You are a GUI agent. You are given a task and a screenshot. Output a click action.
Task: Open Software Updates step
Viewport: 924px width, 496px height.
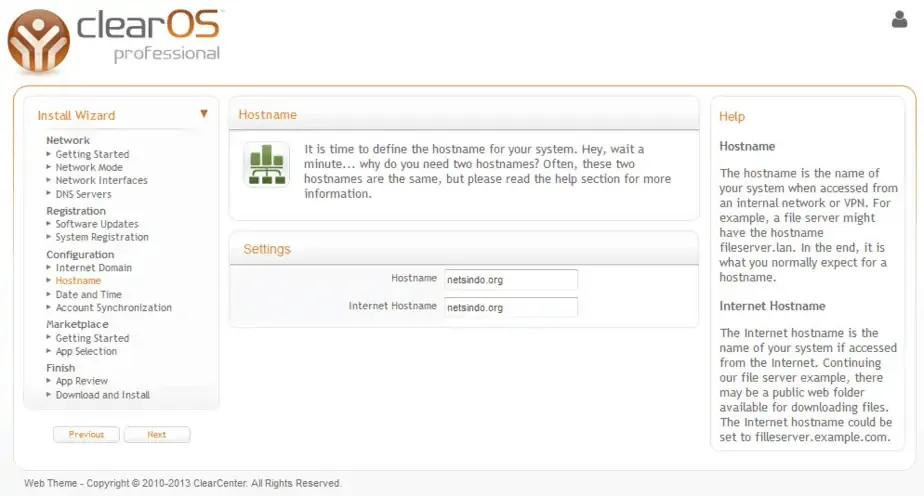(97, 224)
